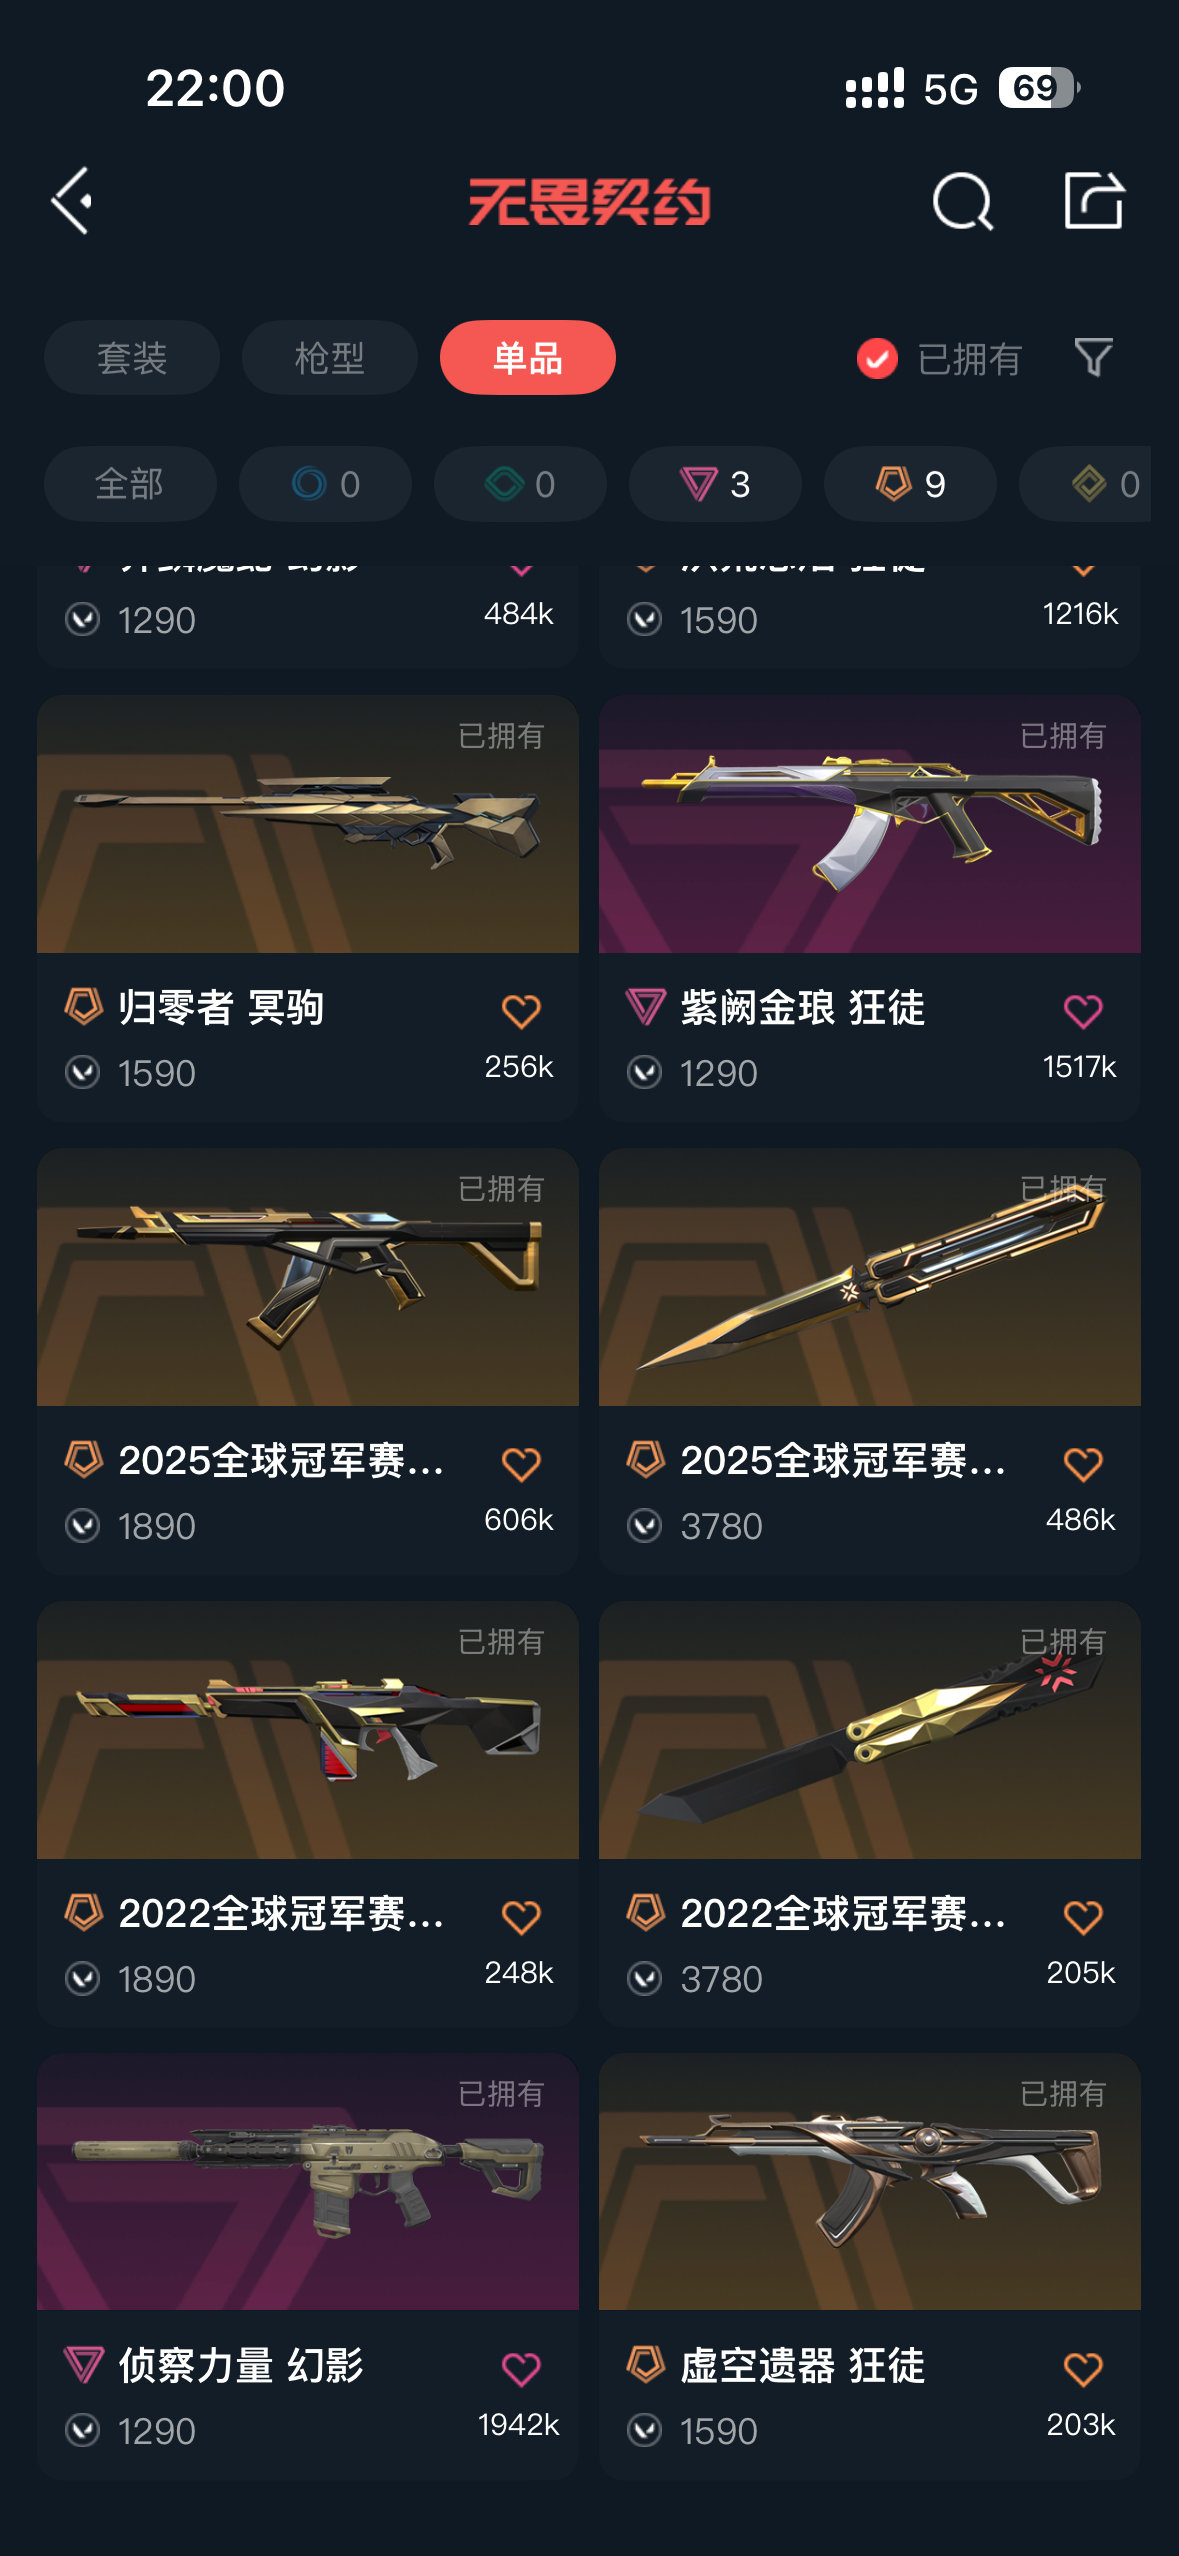Switch to the 枪型 tab
1179x2556 pixels.
[330, 357]
